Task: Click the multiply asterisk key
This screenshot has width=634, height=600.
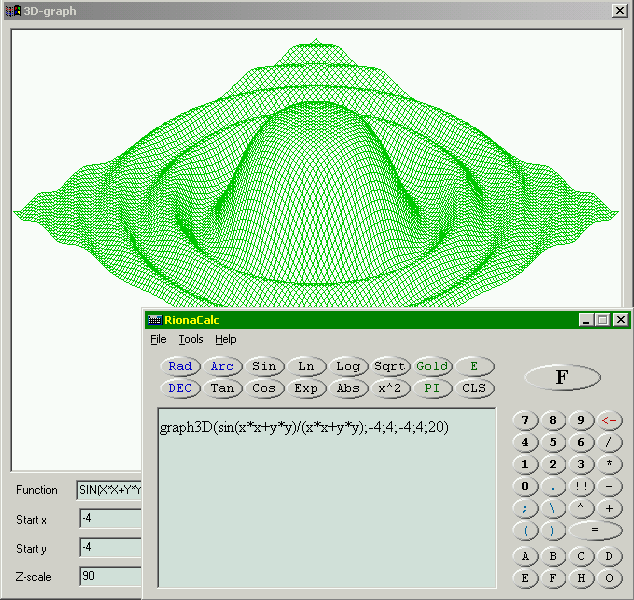Action: click(x=609, y=464)
